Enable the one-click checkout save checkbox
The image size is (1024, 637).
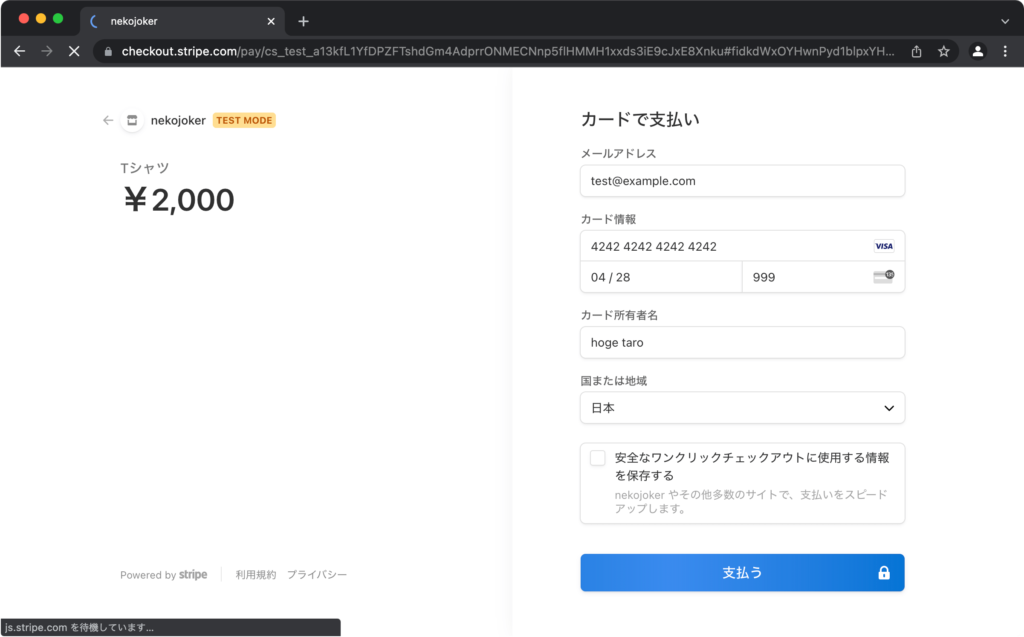point(598,458)
